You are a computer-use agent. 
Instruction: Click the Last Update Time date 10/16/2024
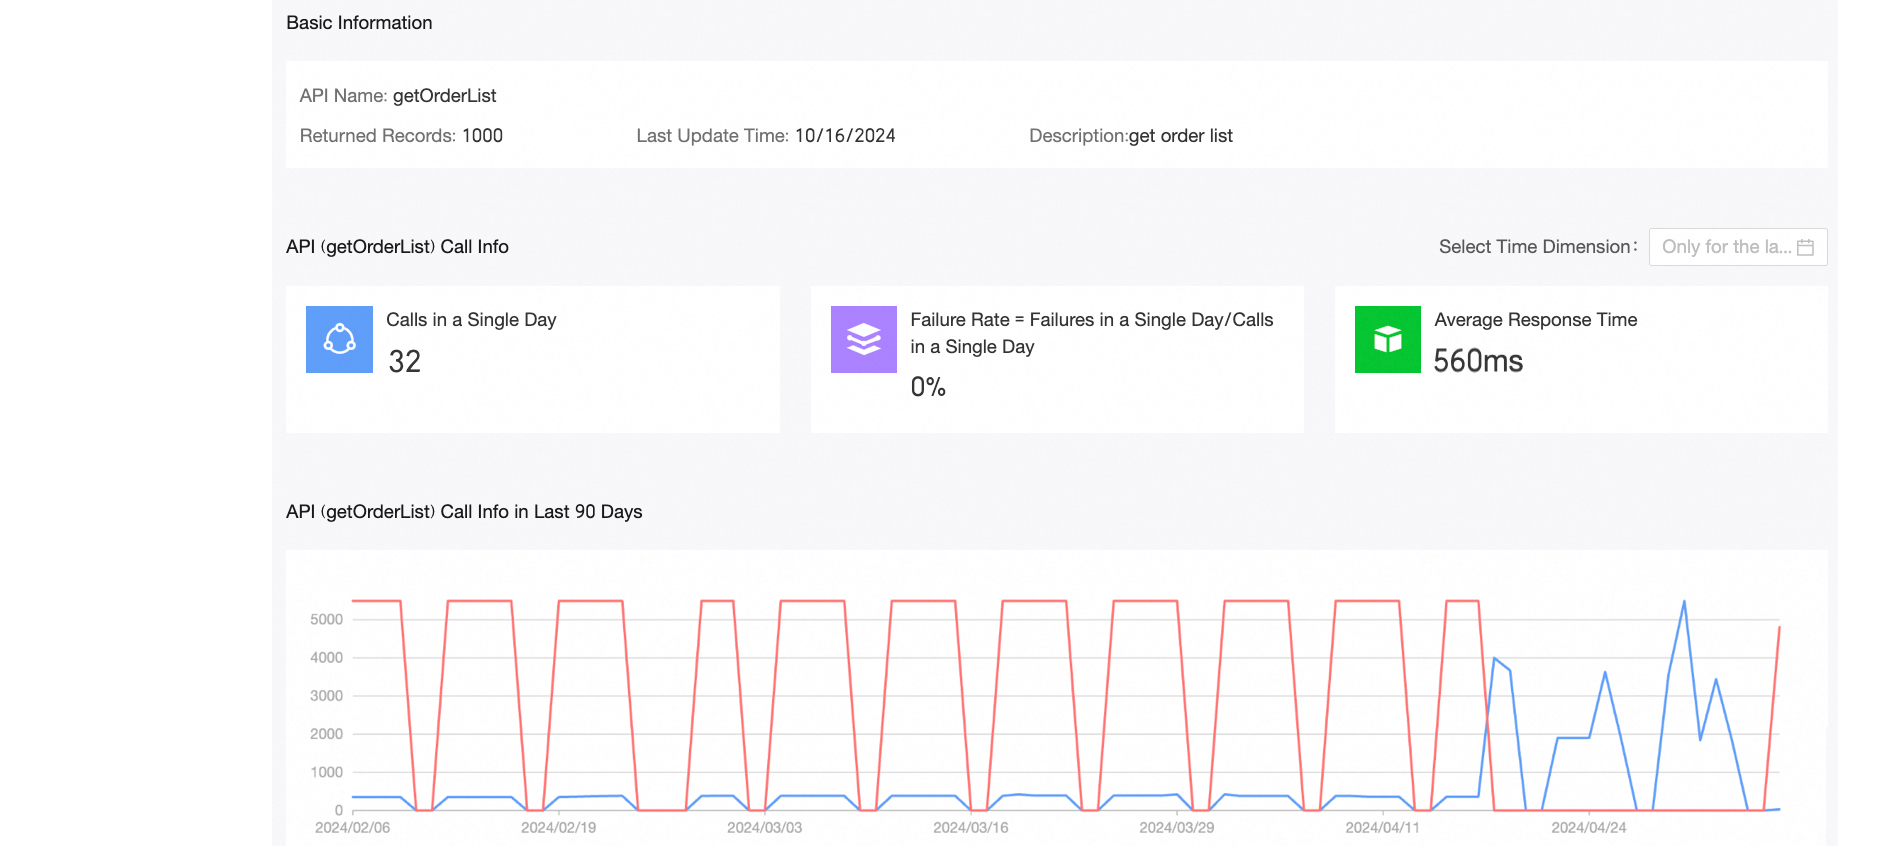[845, 136]
